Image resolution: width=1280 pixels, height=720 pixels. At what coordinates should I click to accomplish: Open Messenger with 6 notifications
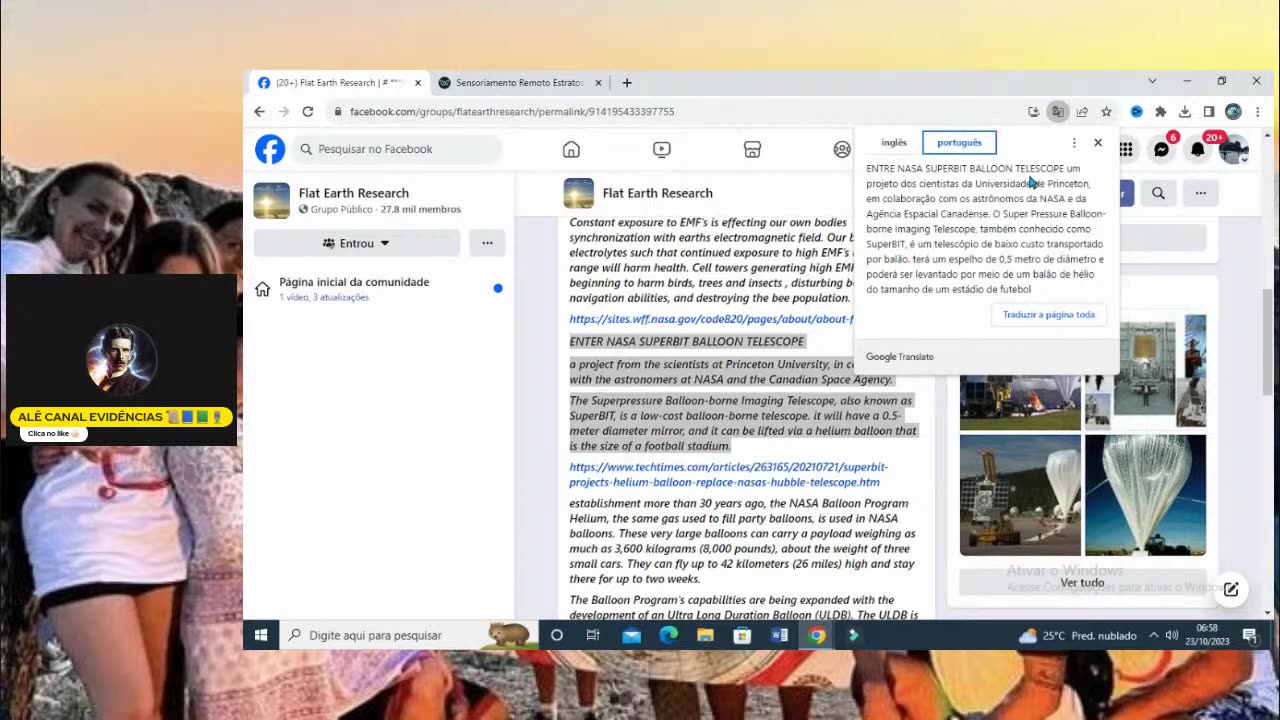click(1161, 149)
